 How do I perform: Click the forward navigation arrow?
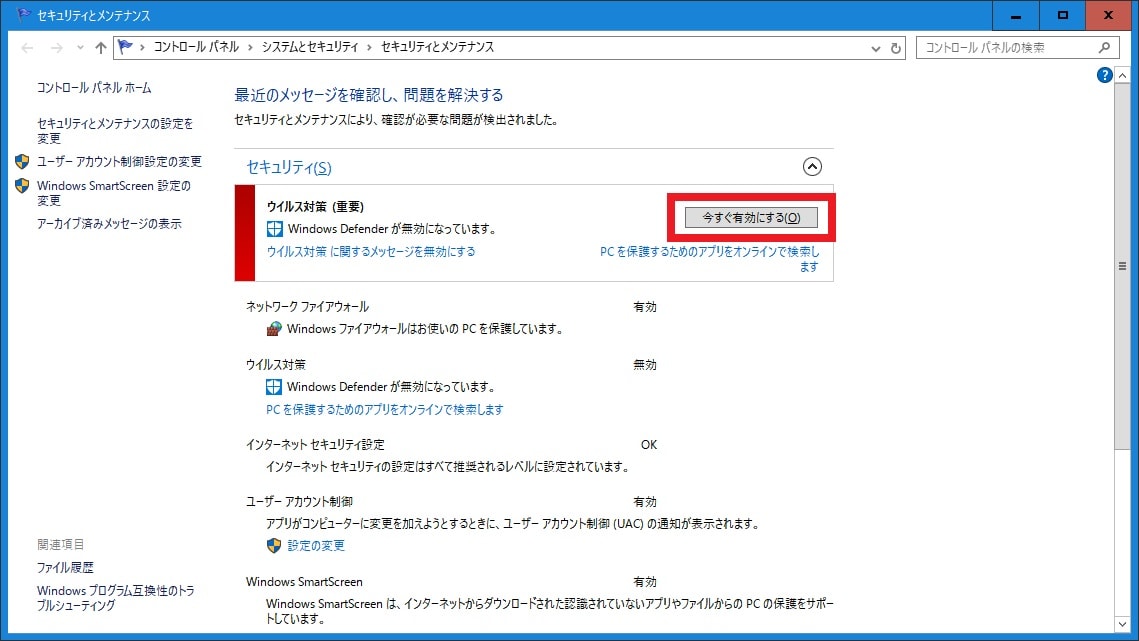(57, 48)
